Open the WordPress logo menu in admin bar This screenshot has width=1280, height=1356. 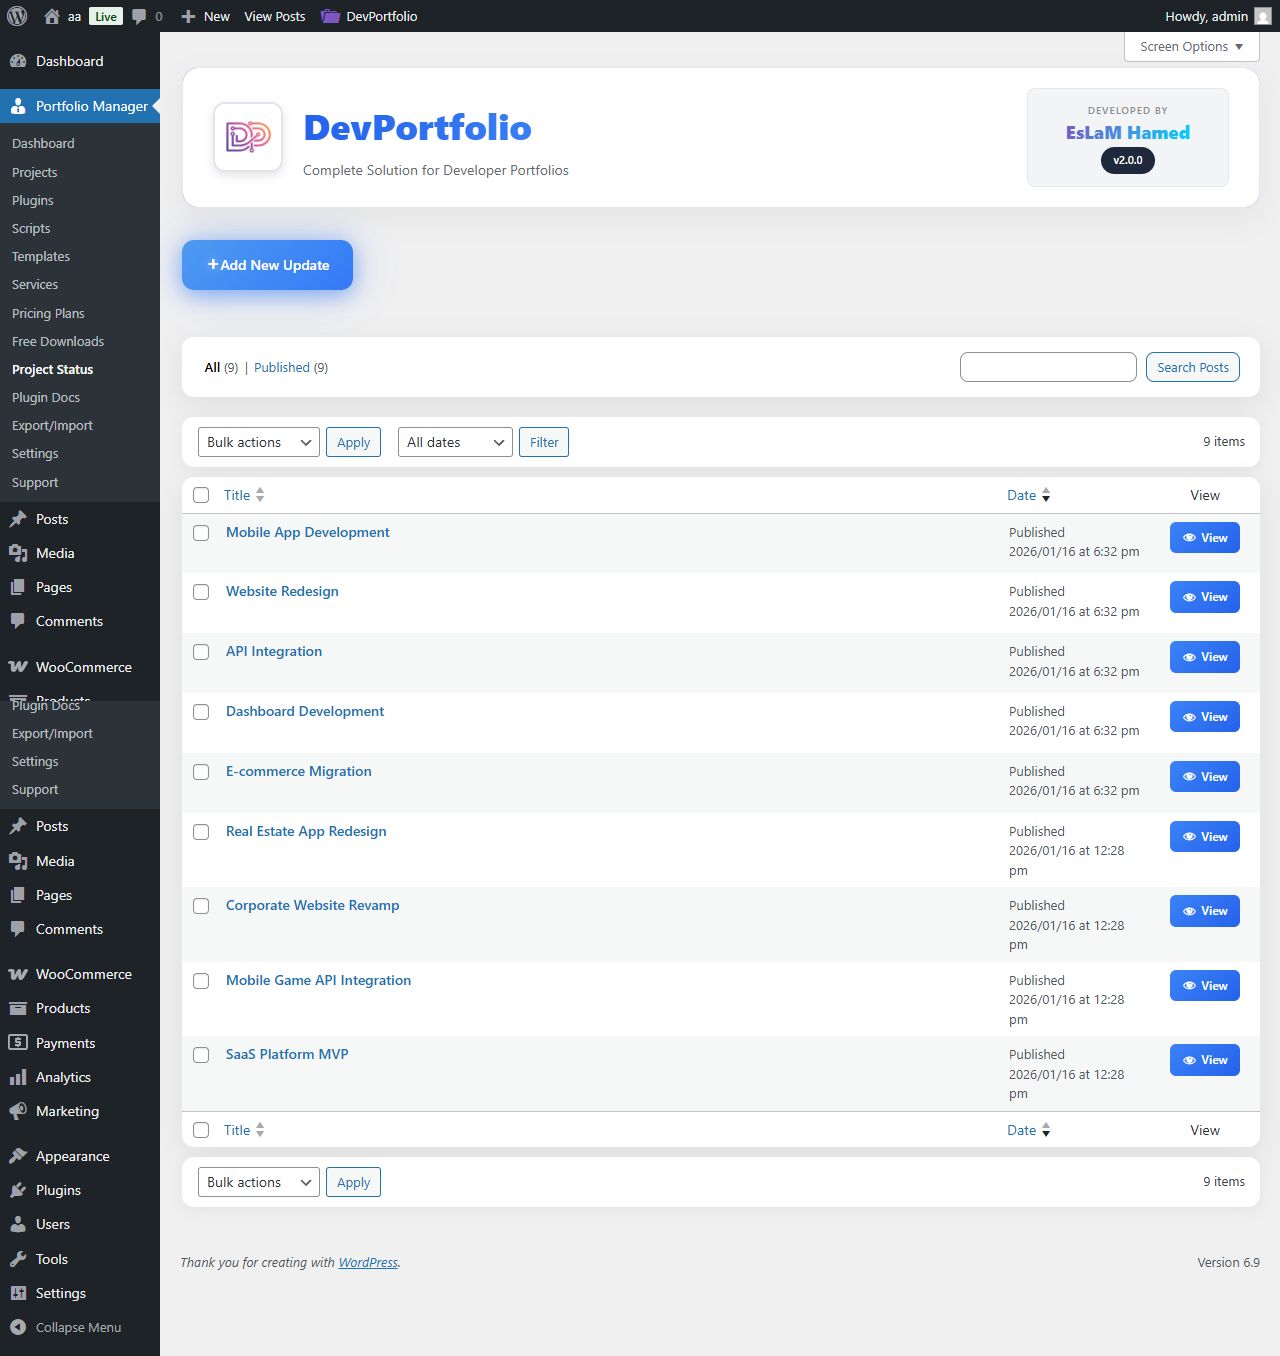point(17,16)
